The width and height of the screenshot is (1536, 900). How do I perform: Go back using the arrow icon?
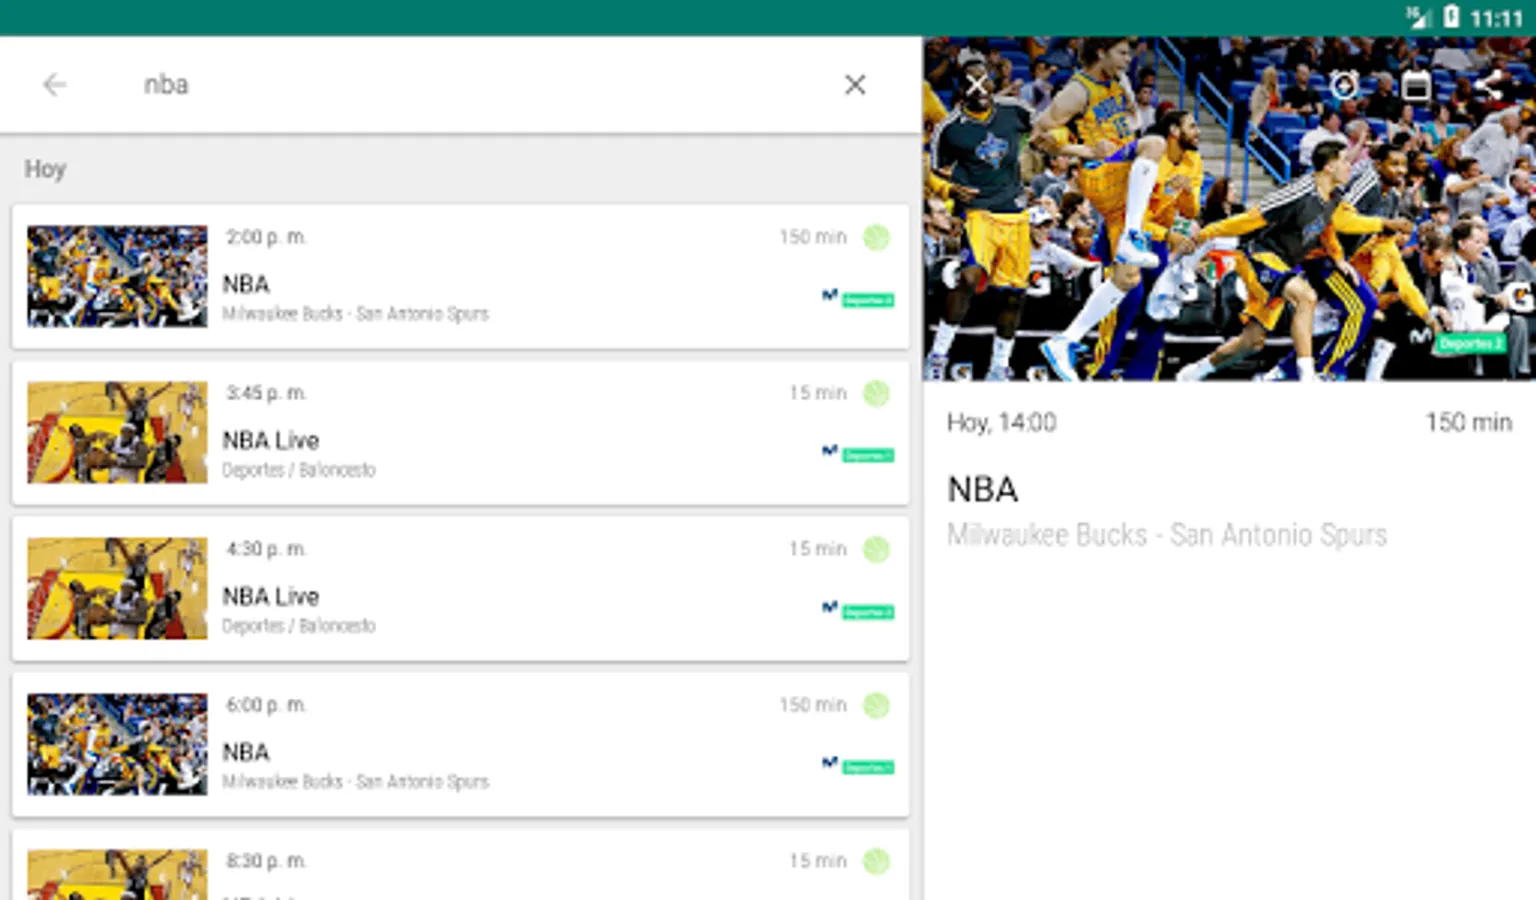[55, 85]
